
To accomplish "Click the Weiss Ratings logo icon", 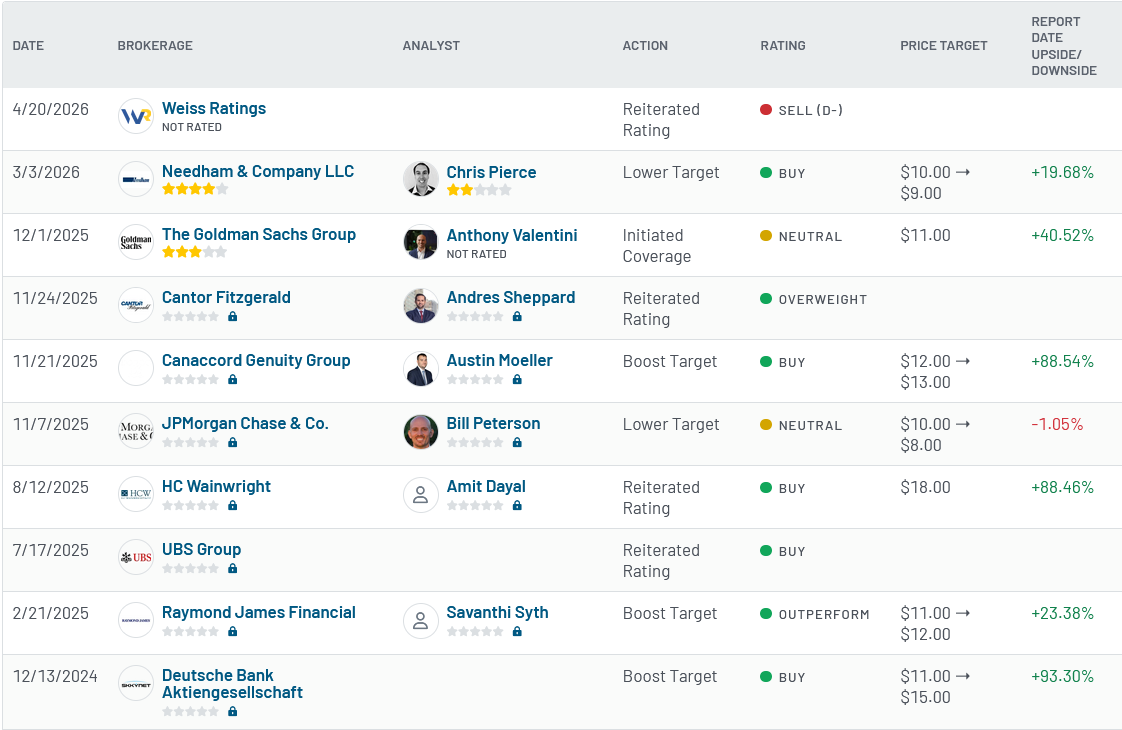I will pyautogui.click(x=136, y=116).
